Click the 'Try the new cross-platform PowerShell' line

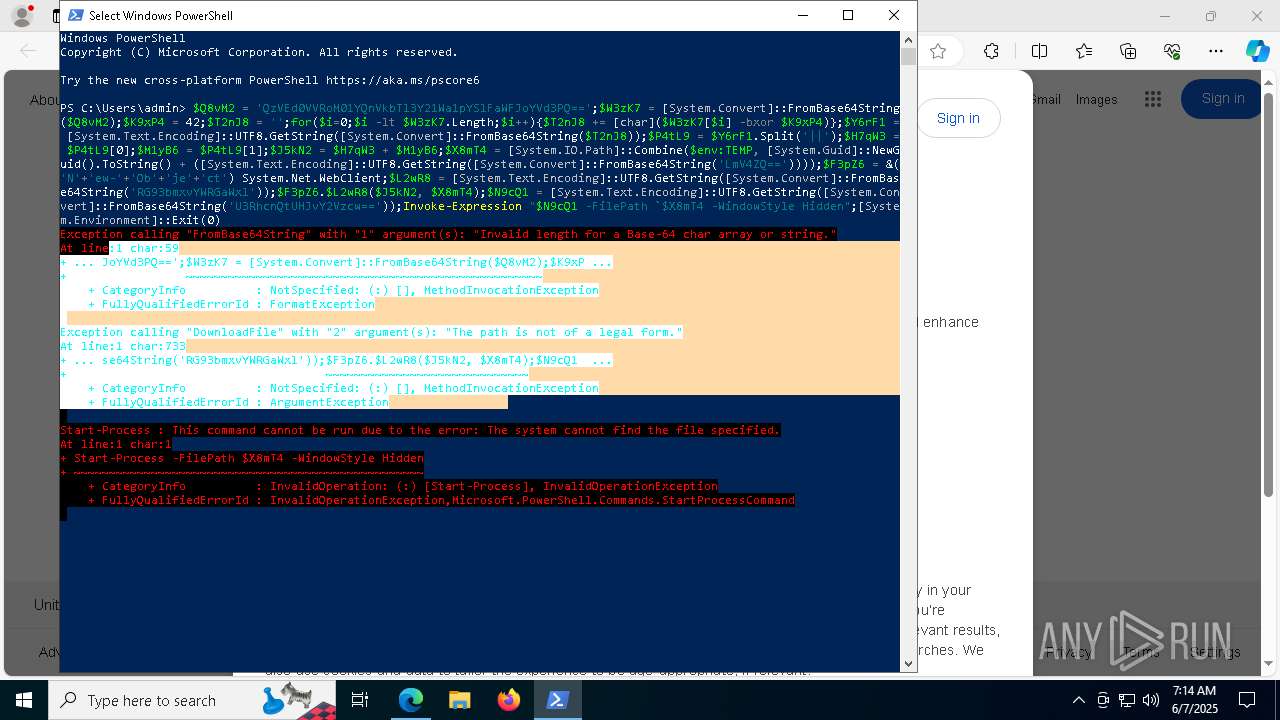(x=270, y=80)
